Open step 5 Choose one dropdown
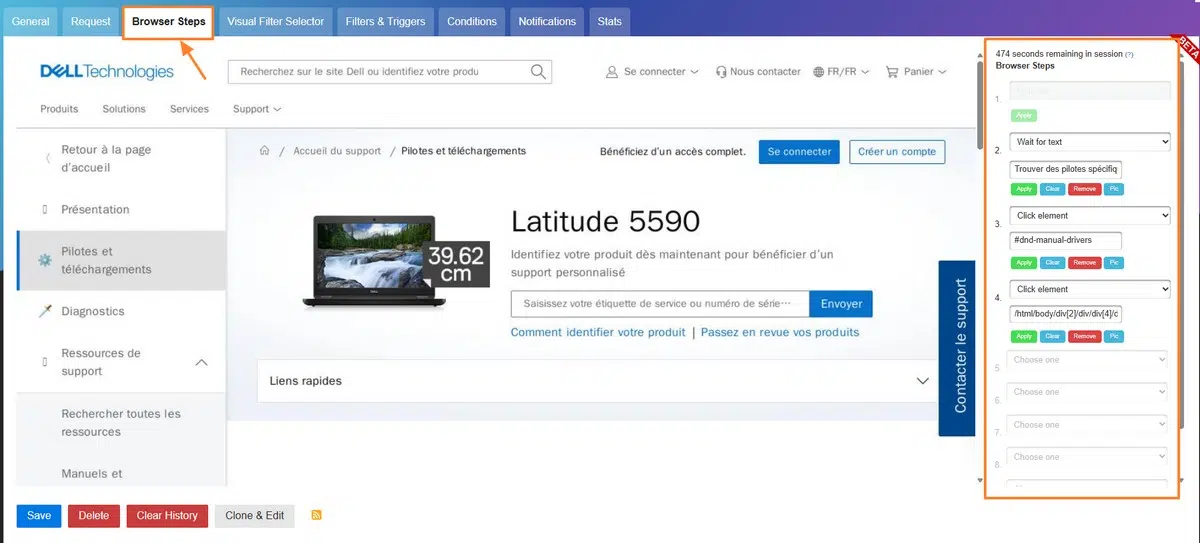This screenshot has height=543, width=1200. tap(1088, 360)
